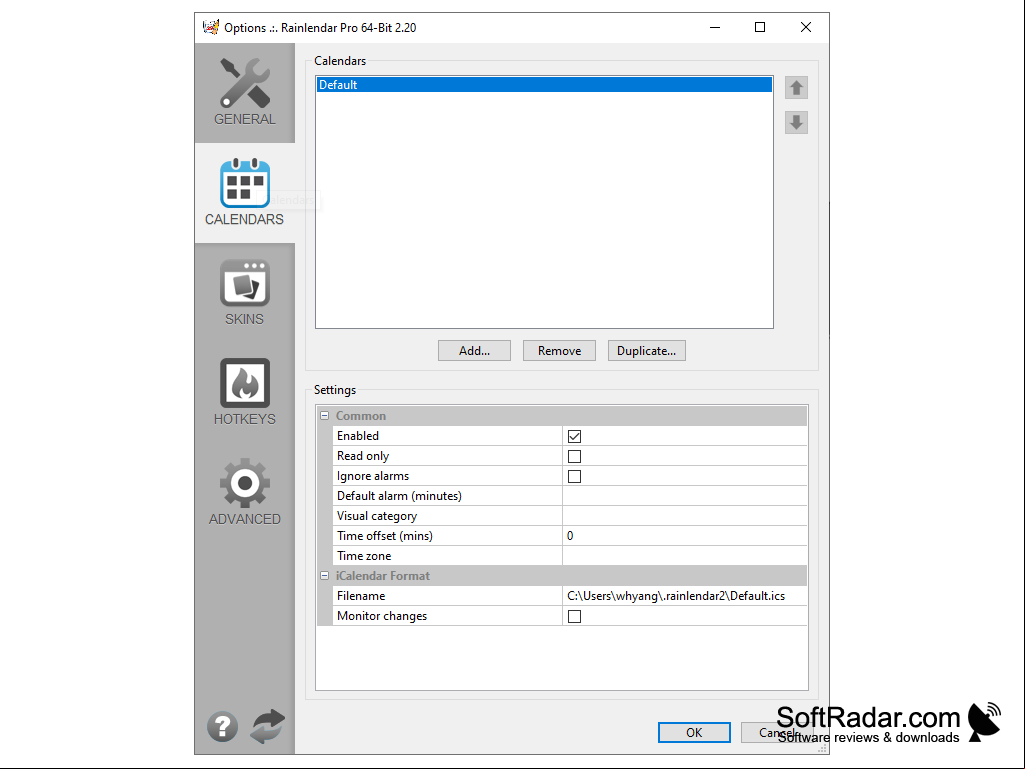
Task: Uncheck the Enabled checkbox
Action: [575, 436]
